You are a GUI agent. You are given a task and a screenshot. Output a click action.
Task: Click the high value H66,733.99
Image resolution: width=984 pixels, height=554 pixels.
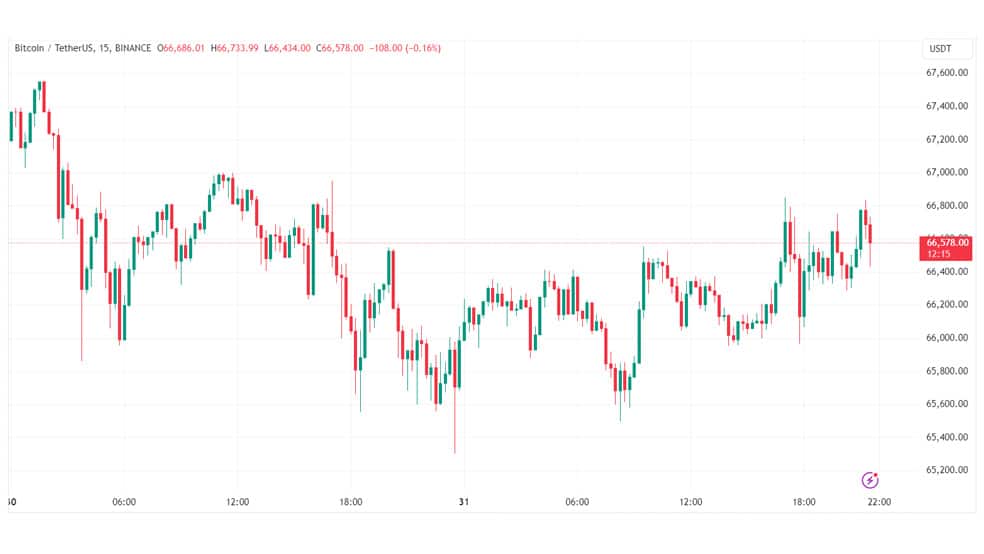tap(235, 48)
